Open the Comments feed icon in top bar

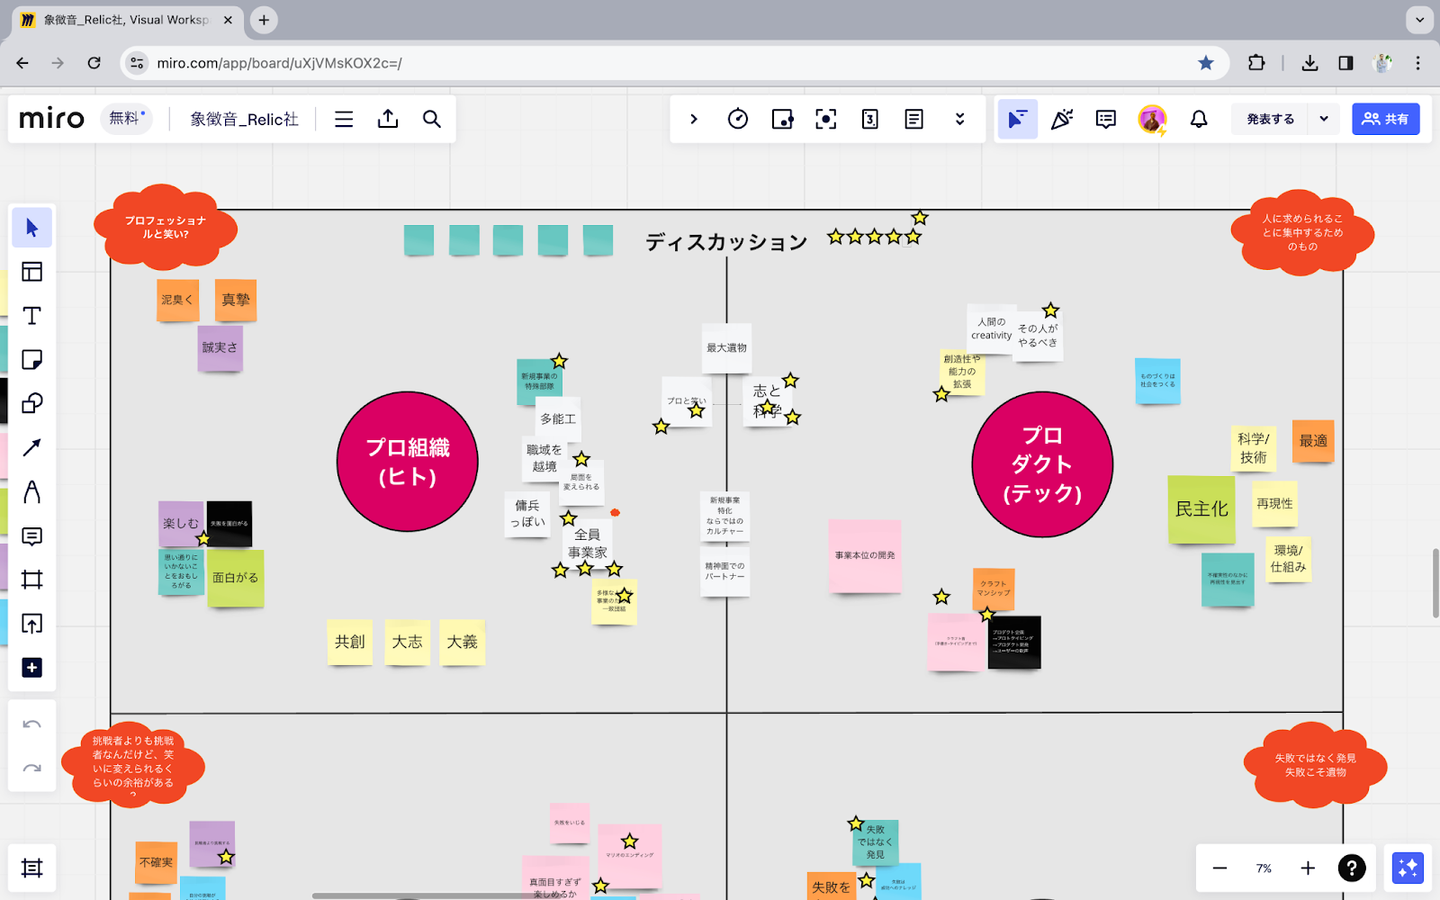[x=1106, y=119]
